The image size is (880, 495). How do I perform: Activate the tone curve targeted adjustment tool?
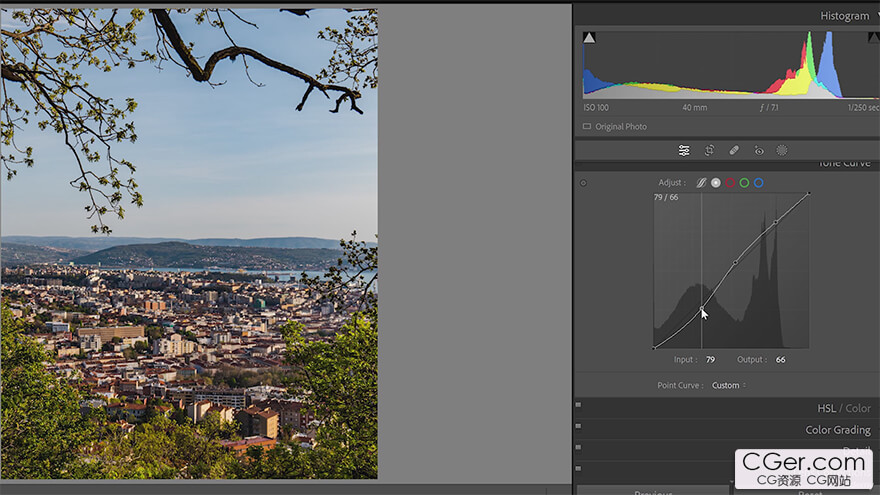coord(583,183)
